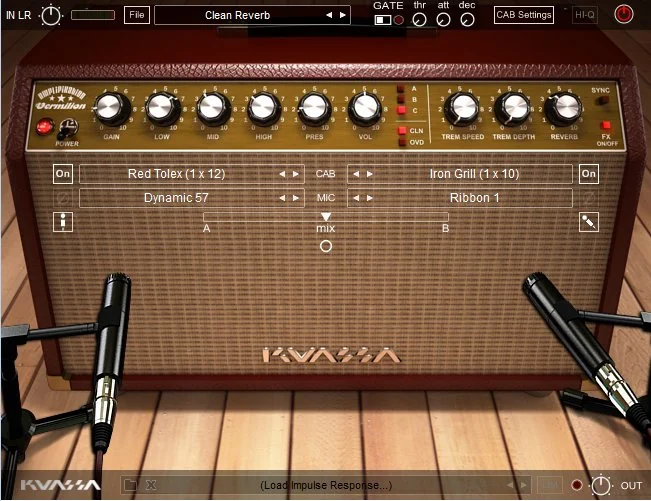The image size is (651, 501).
Task: Open the Dynamic 57 mic selector
Action: pyautogui.click(x=191, y=198)
